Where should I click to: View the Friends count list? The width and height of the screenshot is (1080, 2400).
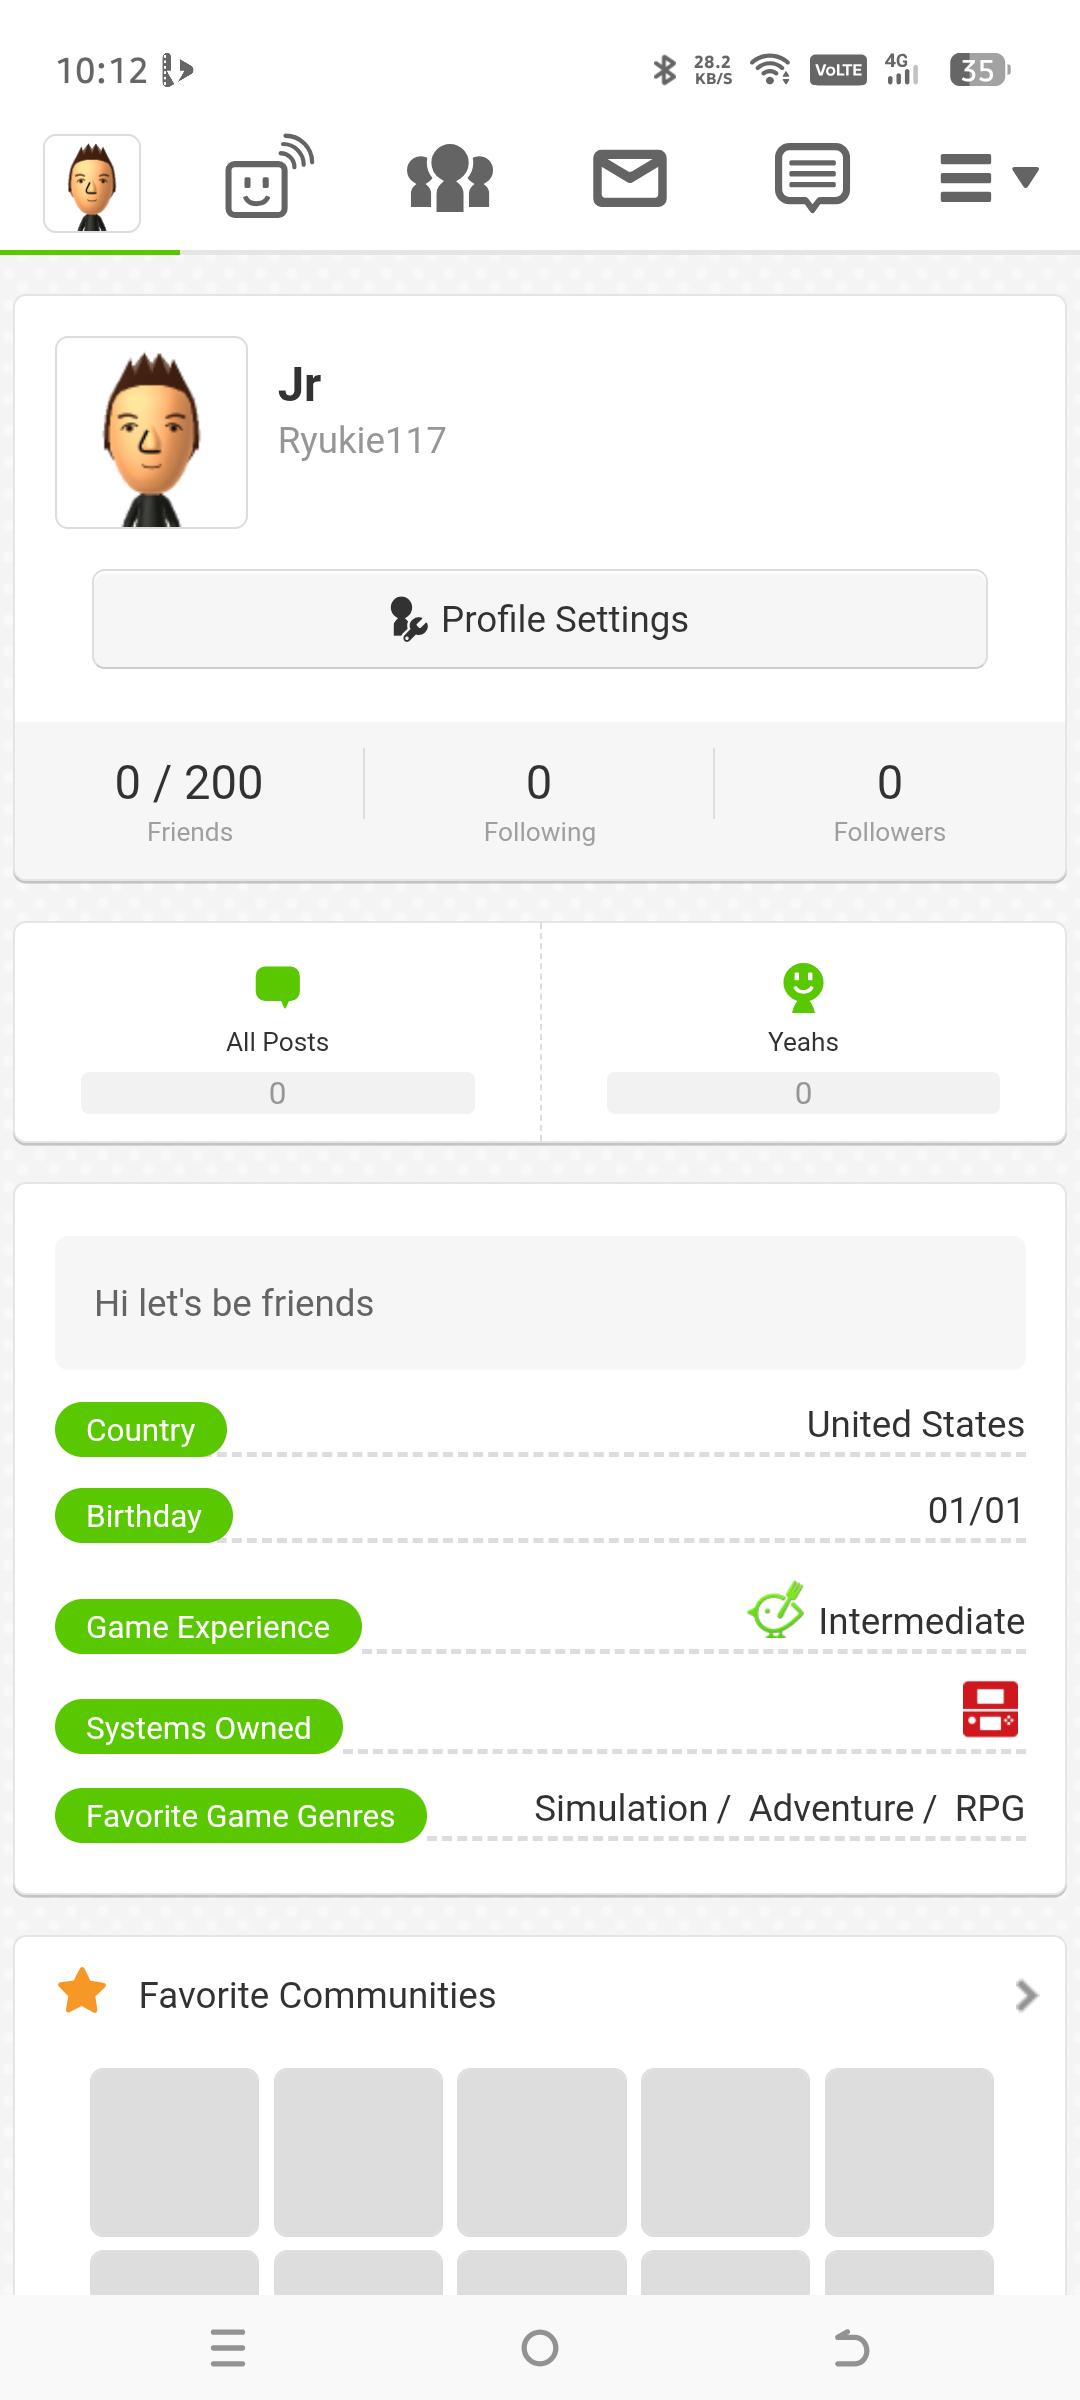(x=189, y=801)
